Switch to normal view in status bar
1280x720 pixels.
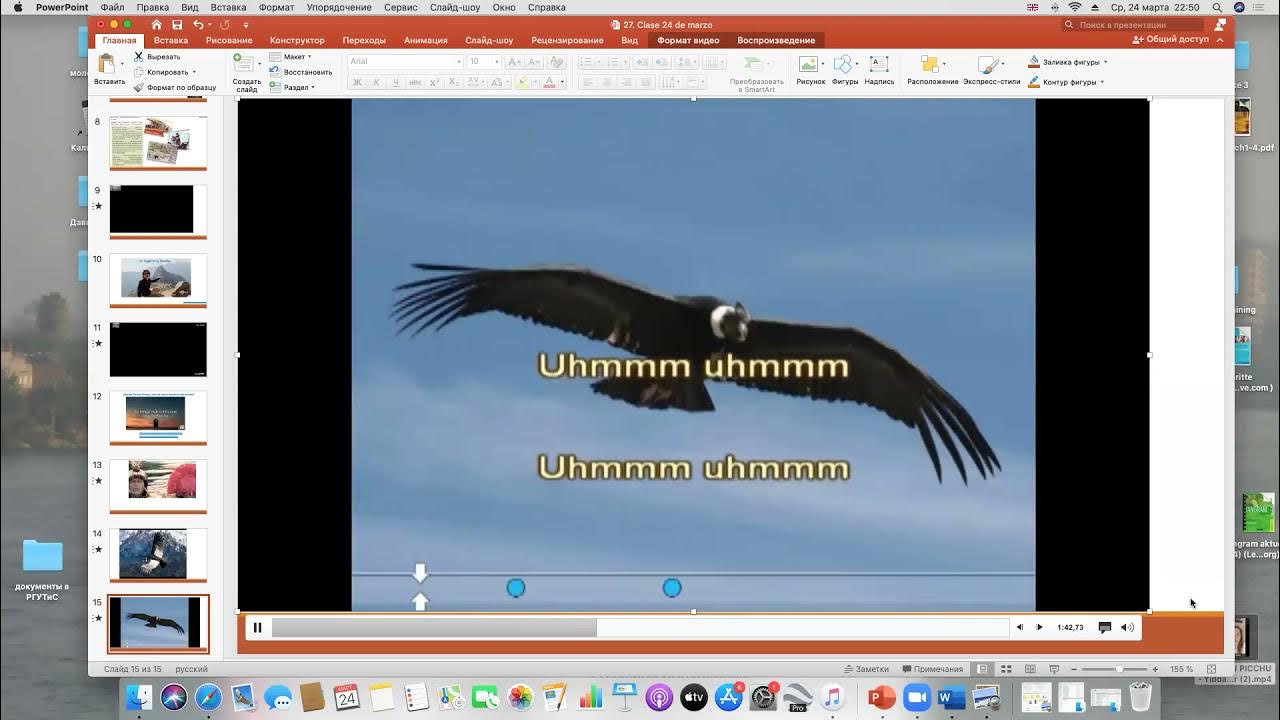pyautogui.click(x=983, y=669)
